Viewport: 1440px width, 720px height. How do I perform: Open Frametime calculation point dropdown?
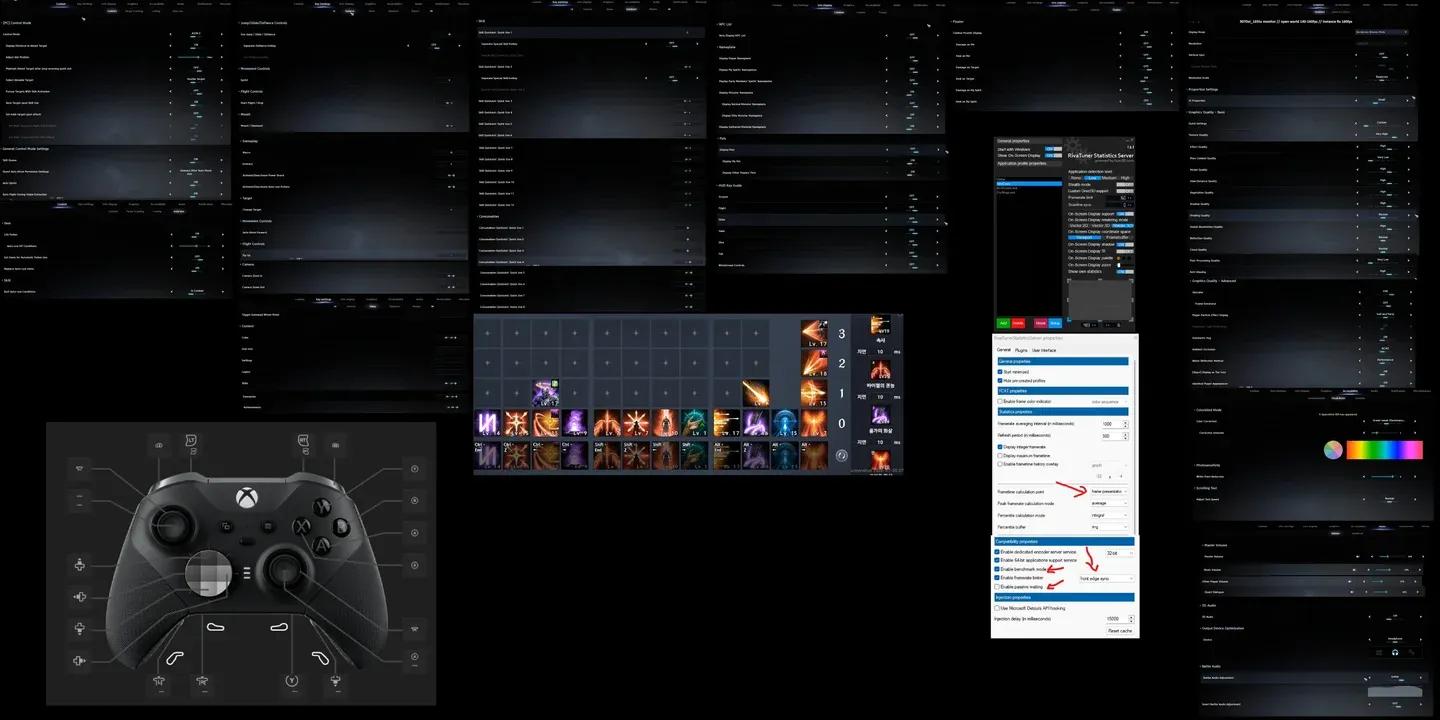[1109, 491]
